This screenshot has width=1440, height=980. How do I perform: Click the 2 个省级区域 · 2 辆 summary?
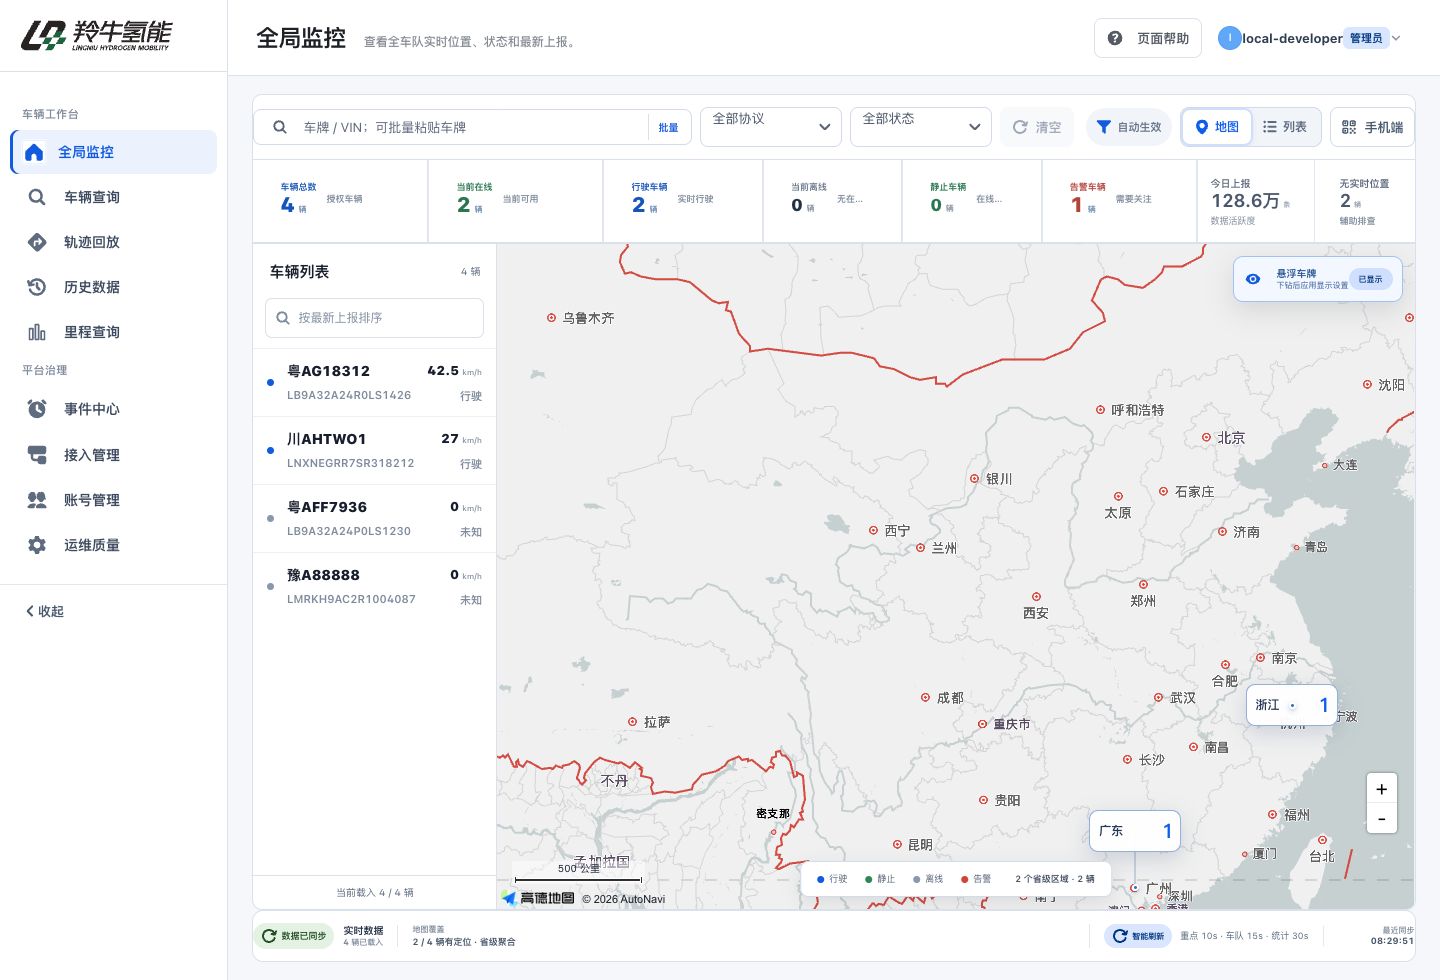(1055, 879)
